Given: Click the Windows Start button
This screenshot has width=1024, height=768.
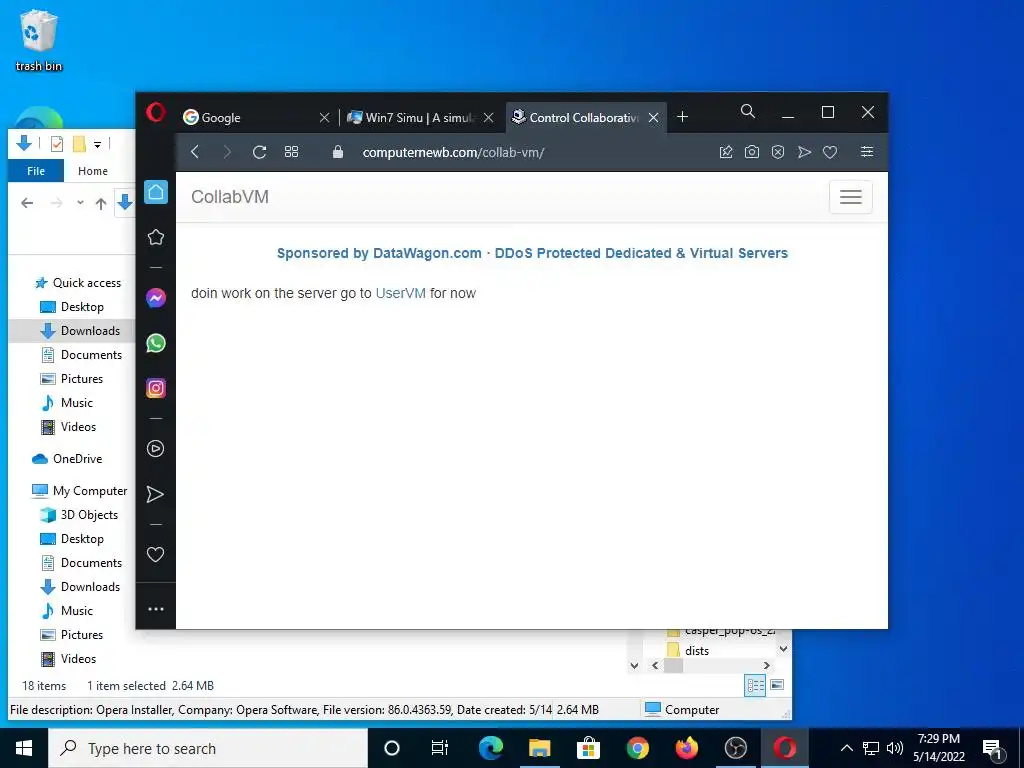Looking at the screenshot, I should coord(24,748).
